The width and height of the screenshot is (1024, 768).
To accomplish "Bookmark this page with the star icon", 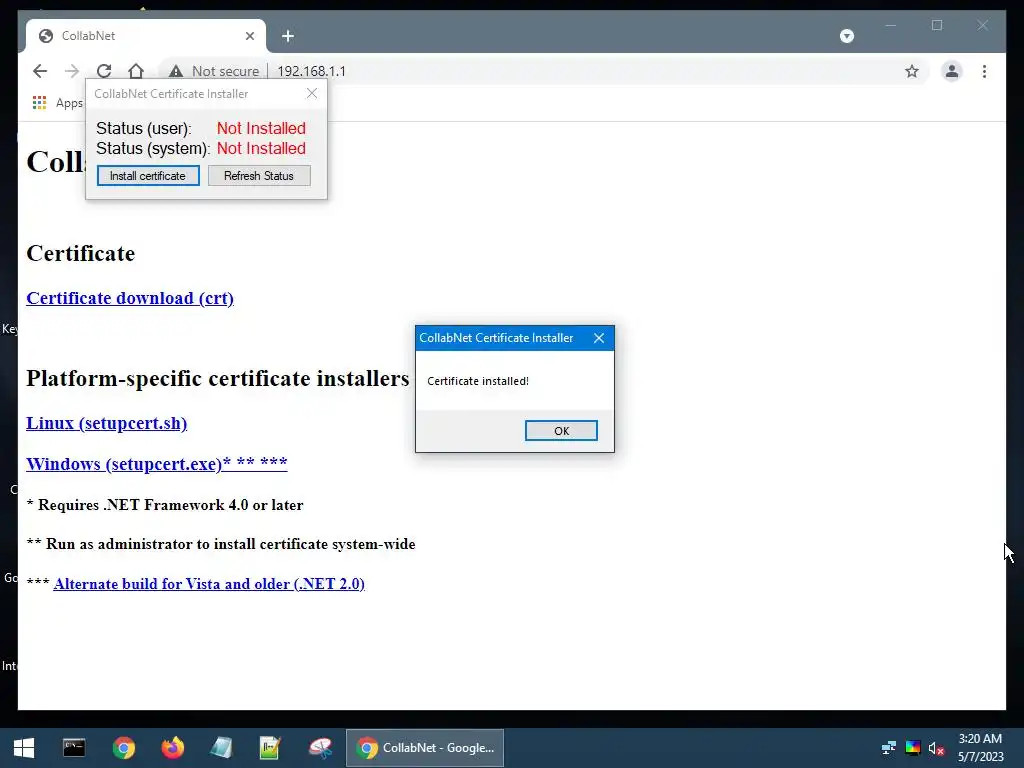I will (912, 71).
